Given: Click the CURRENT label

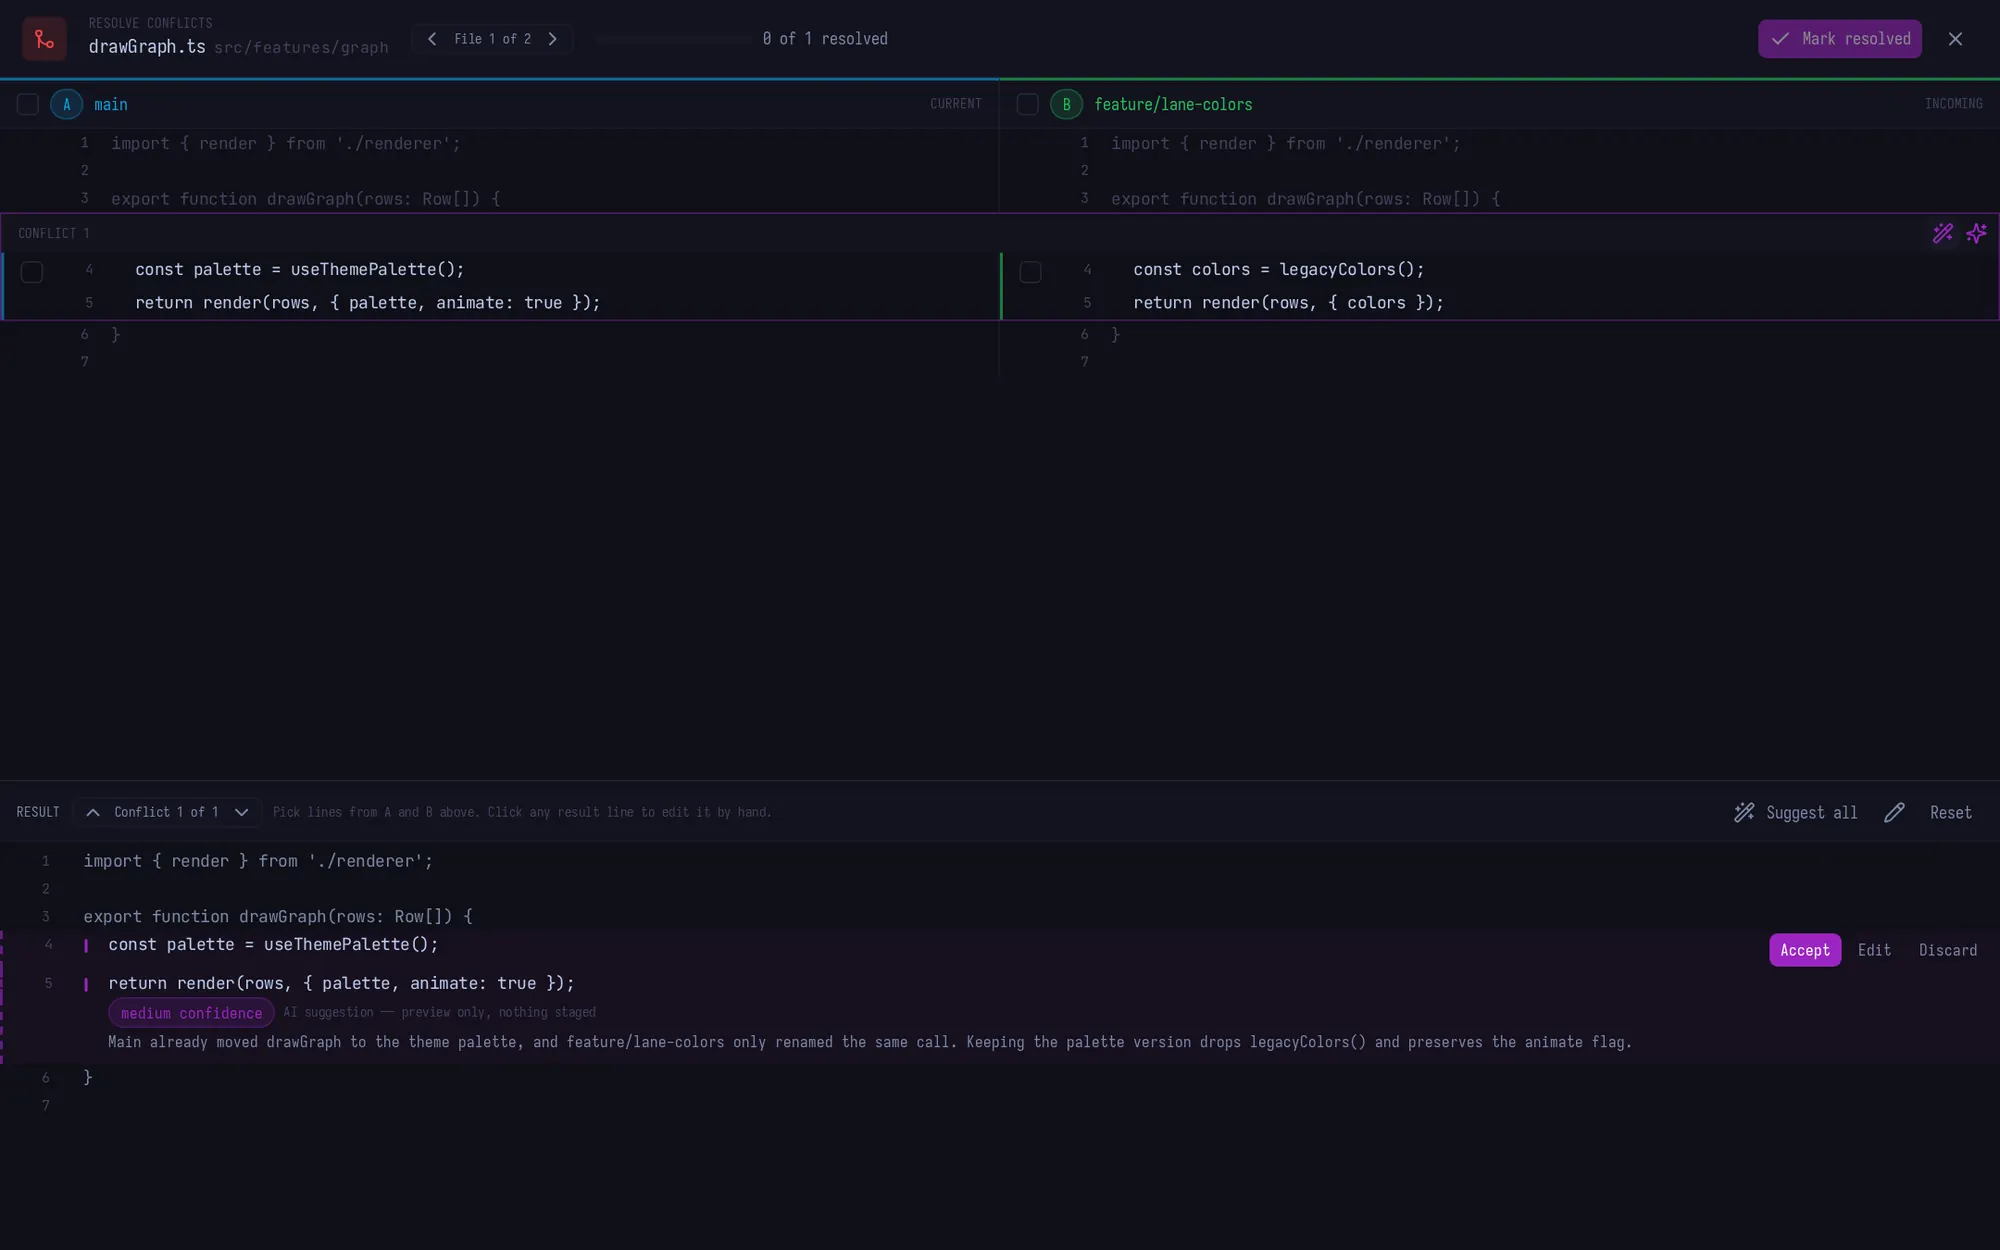Looking at the screenshot, I should [x=955, y=104].
